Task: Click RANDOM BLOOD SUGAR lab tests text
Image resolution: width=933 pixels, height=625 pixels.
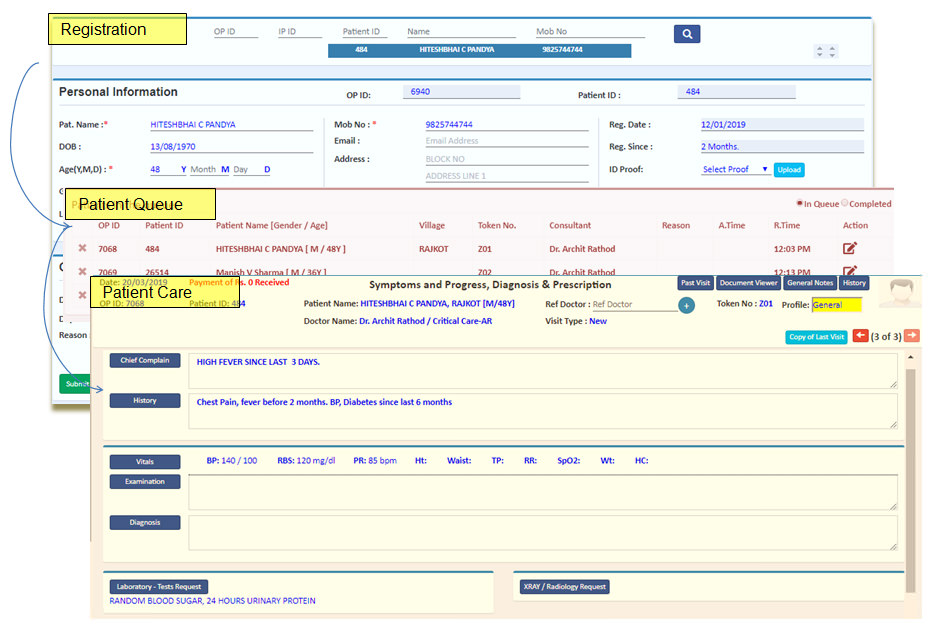Action: (x=212, y=601)
